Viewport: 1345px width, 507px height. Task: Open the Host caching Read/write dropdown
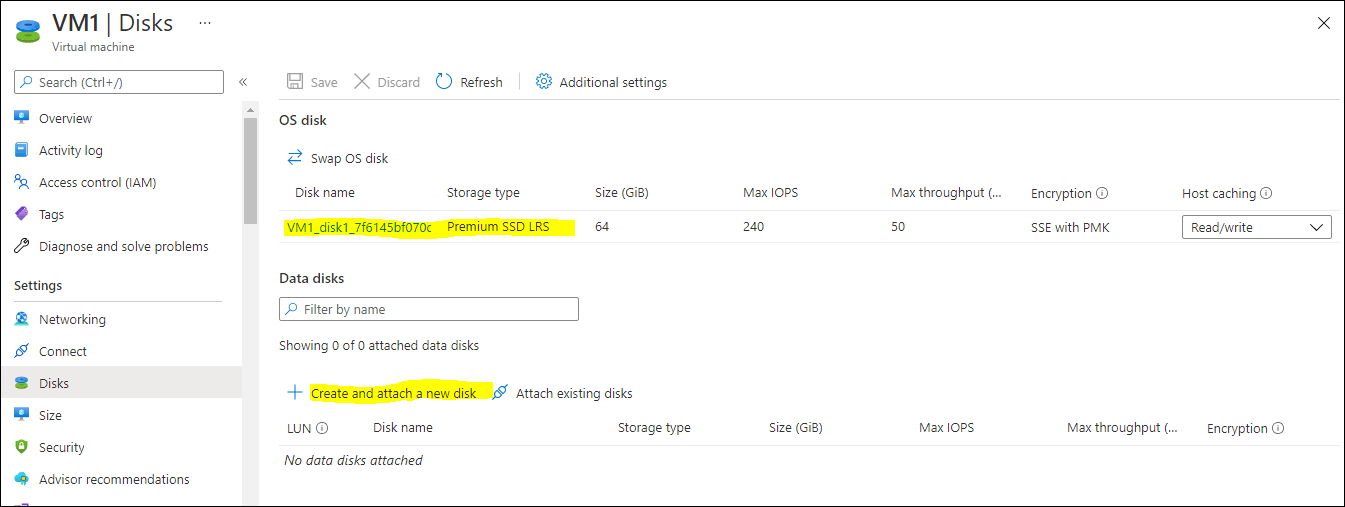click(1257, 227)
